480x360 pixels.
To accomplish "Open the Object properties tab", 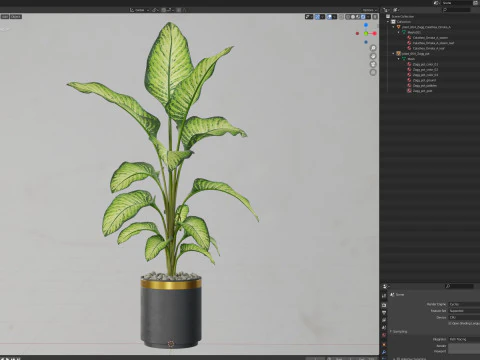I will (x=384, y=344).
